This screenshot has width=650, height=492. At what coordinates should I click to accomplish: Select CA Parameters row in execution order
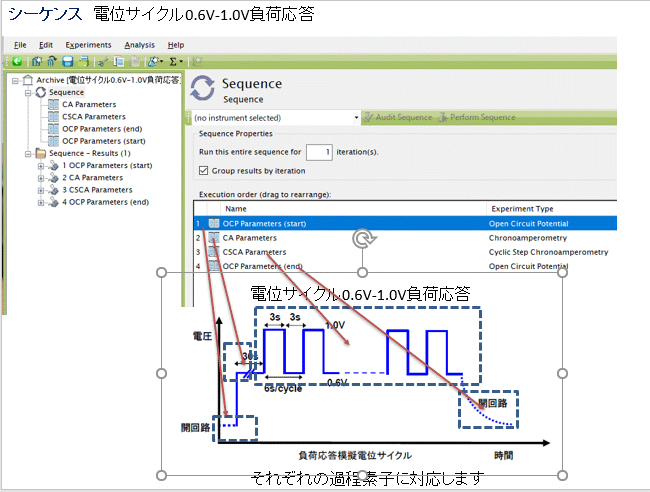point(405,238)
